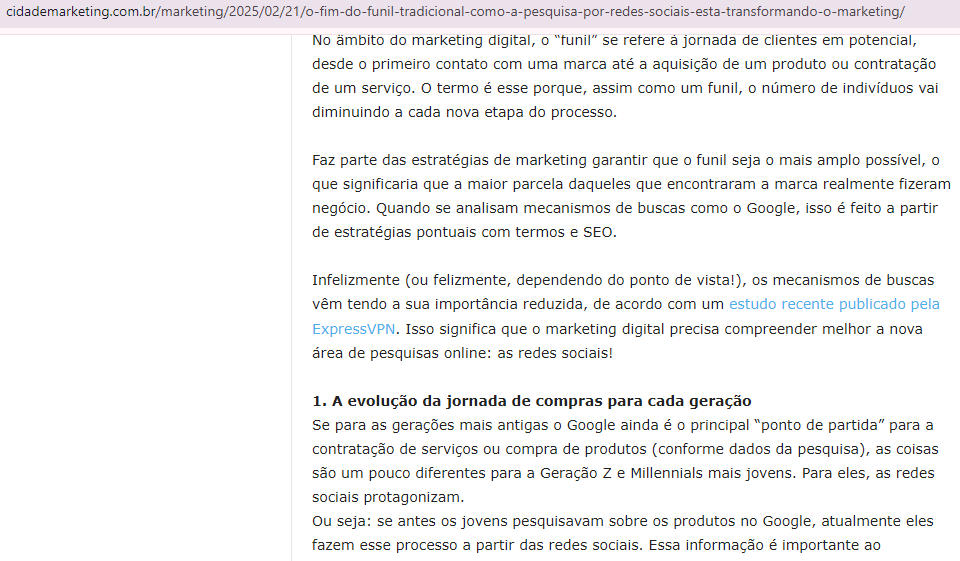960x561 pixels.
Task: Open the 'estudo recente publicado pela' link
Action: (x=834, y=304)
